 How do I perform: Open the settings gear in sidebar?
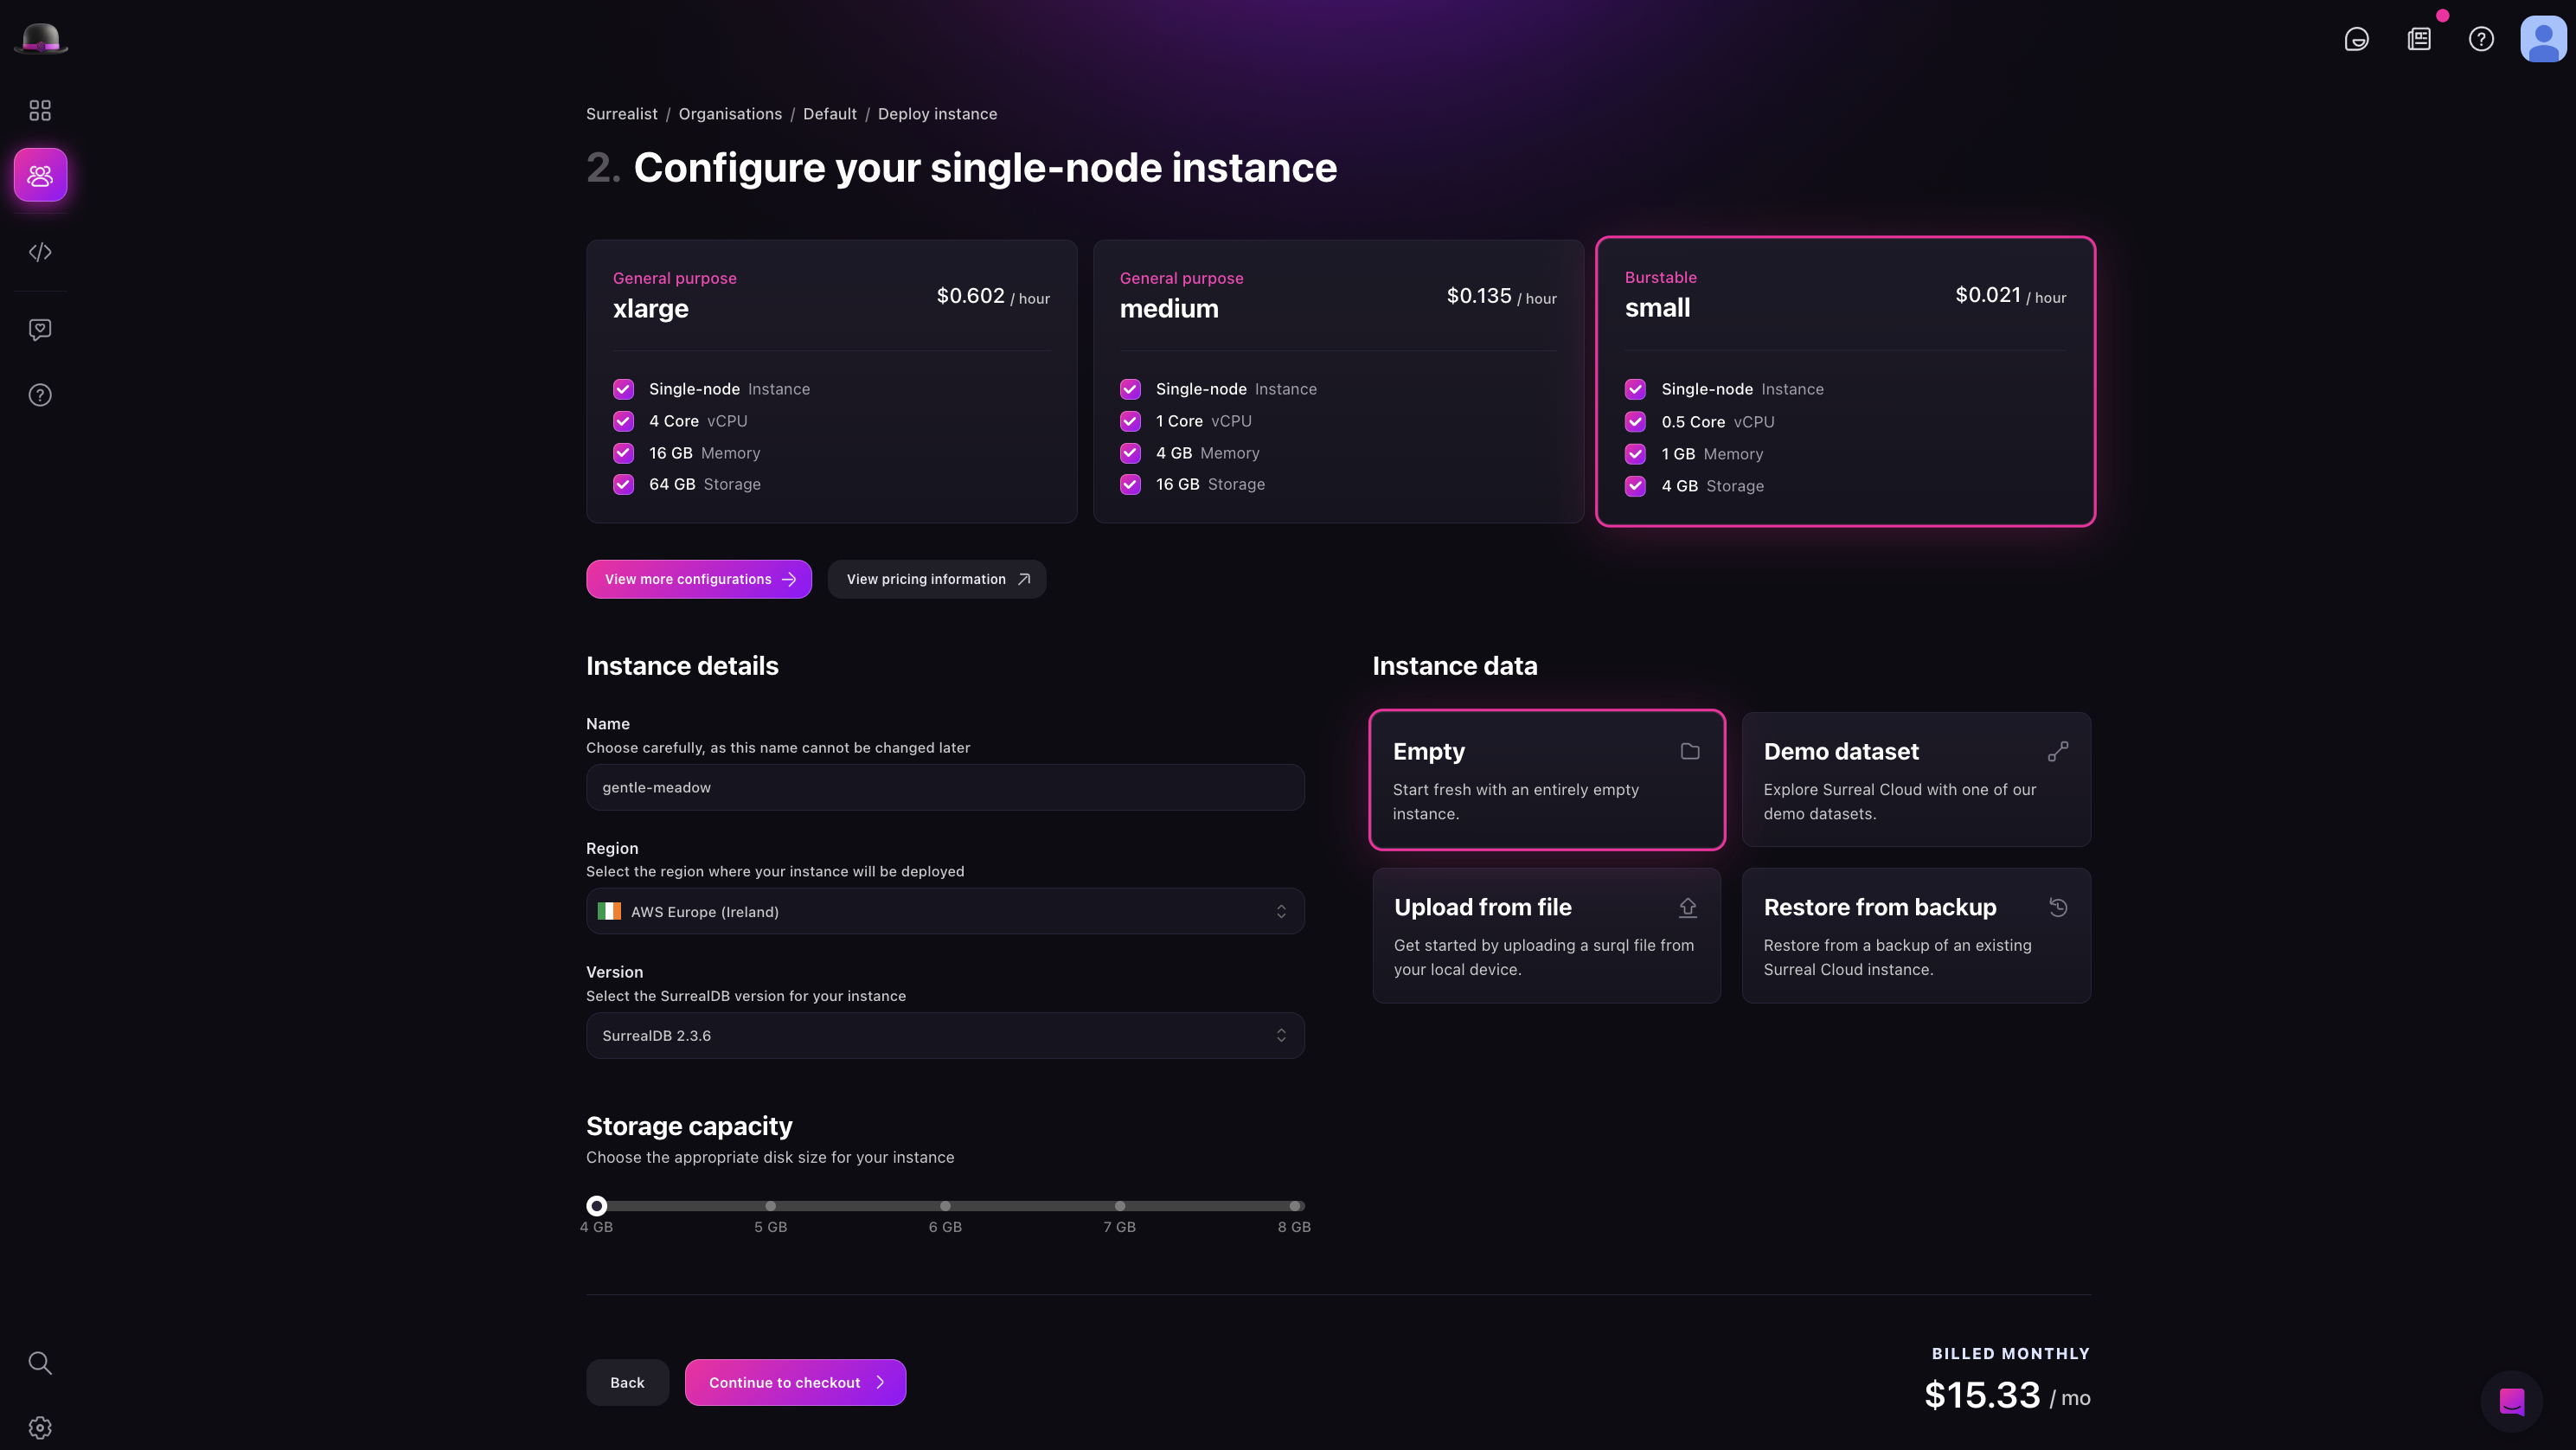click(x=40, y=1427)
